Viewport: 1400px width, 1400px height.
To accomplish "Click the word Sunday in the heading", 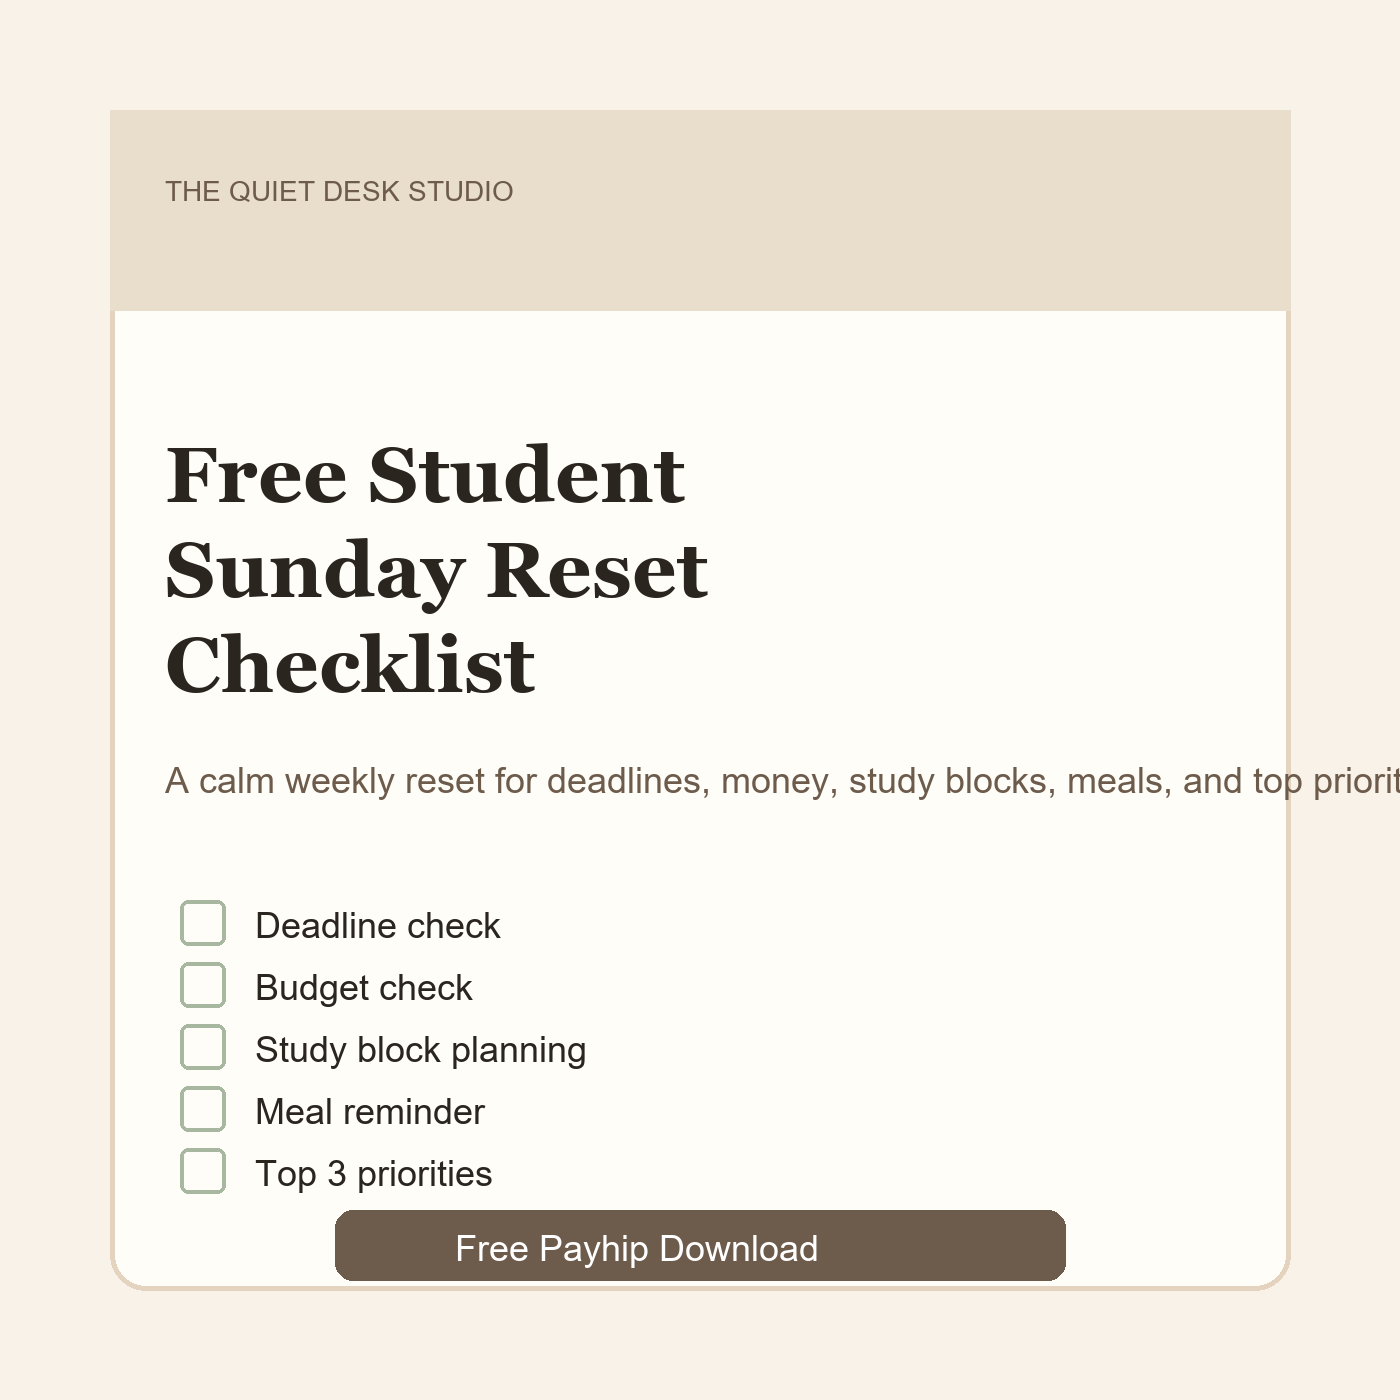I will 315,573.
